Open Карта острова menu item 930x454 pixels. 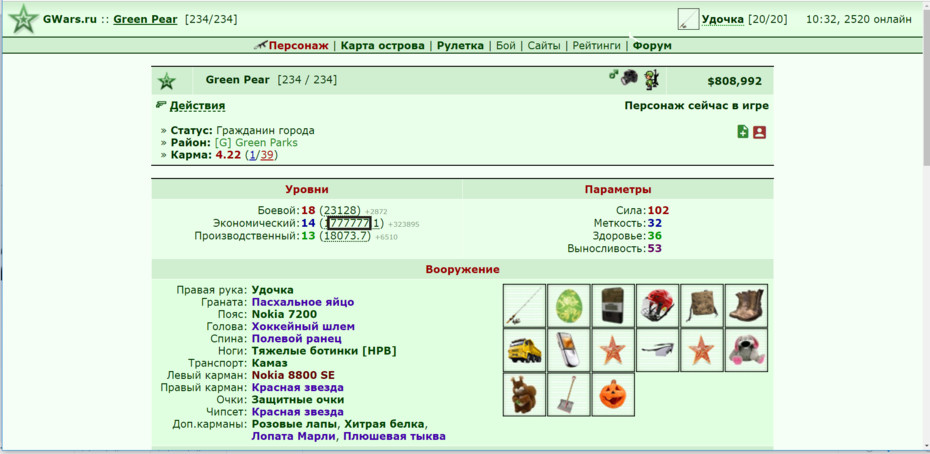click(383, 46)
